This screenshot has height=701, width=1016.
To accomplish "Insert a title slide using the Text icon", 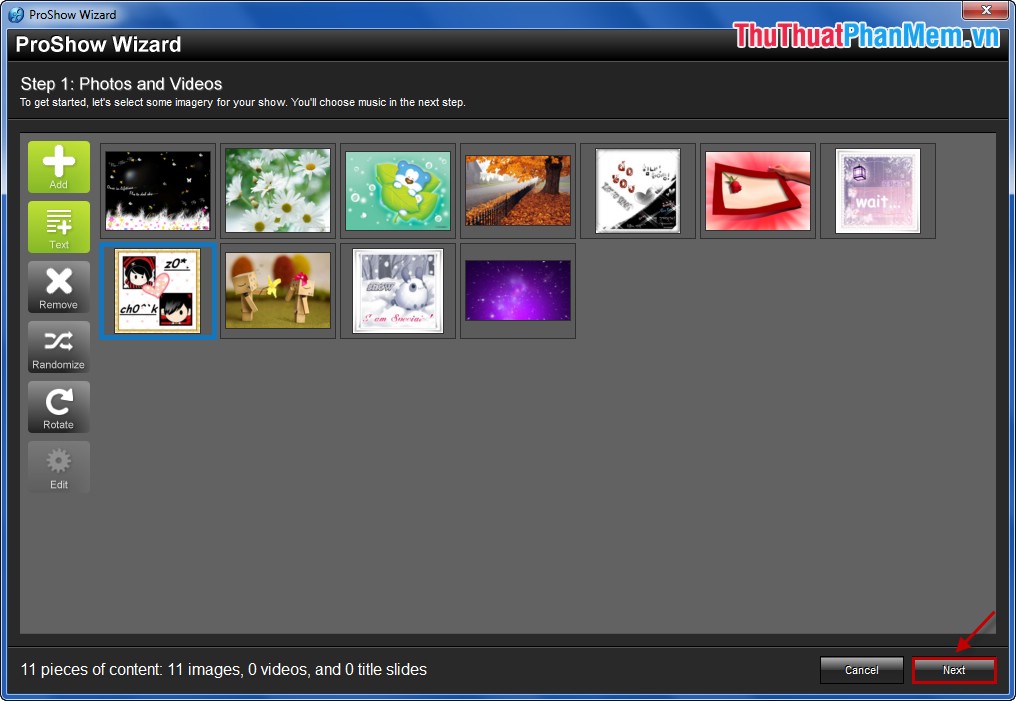I will [58, 227].
